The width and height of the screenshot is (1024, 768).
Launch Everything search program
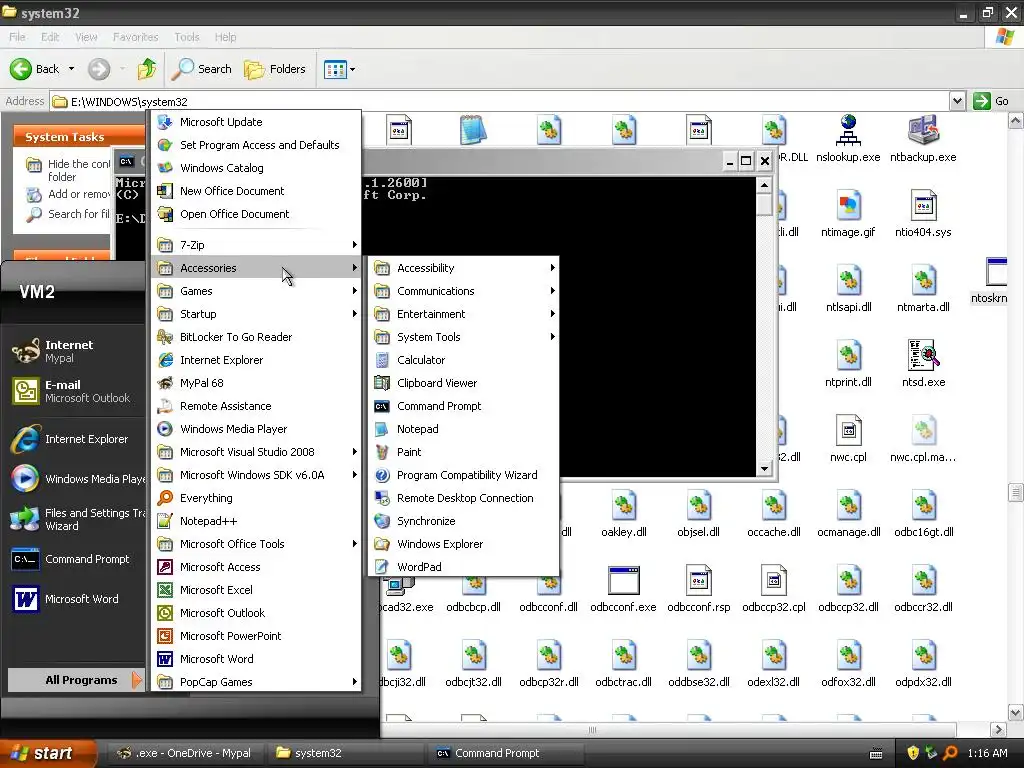coord(256,498)
